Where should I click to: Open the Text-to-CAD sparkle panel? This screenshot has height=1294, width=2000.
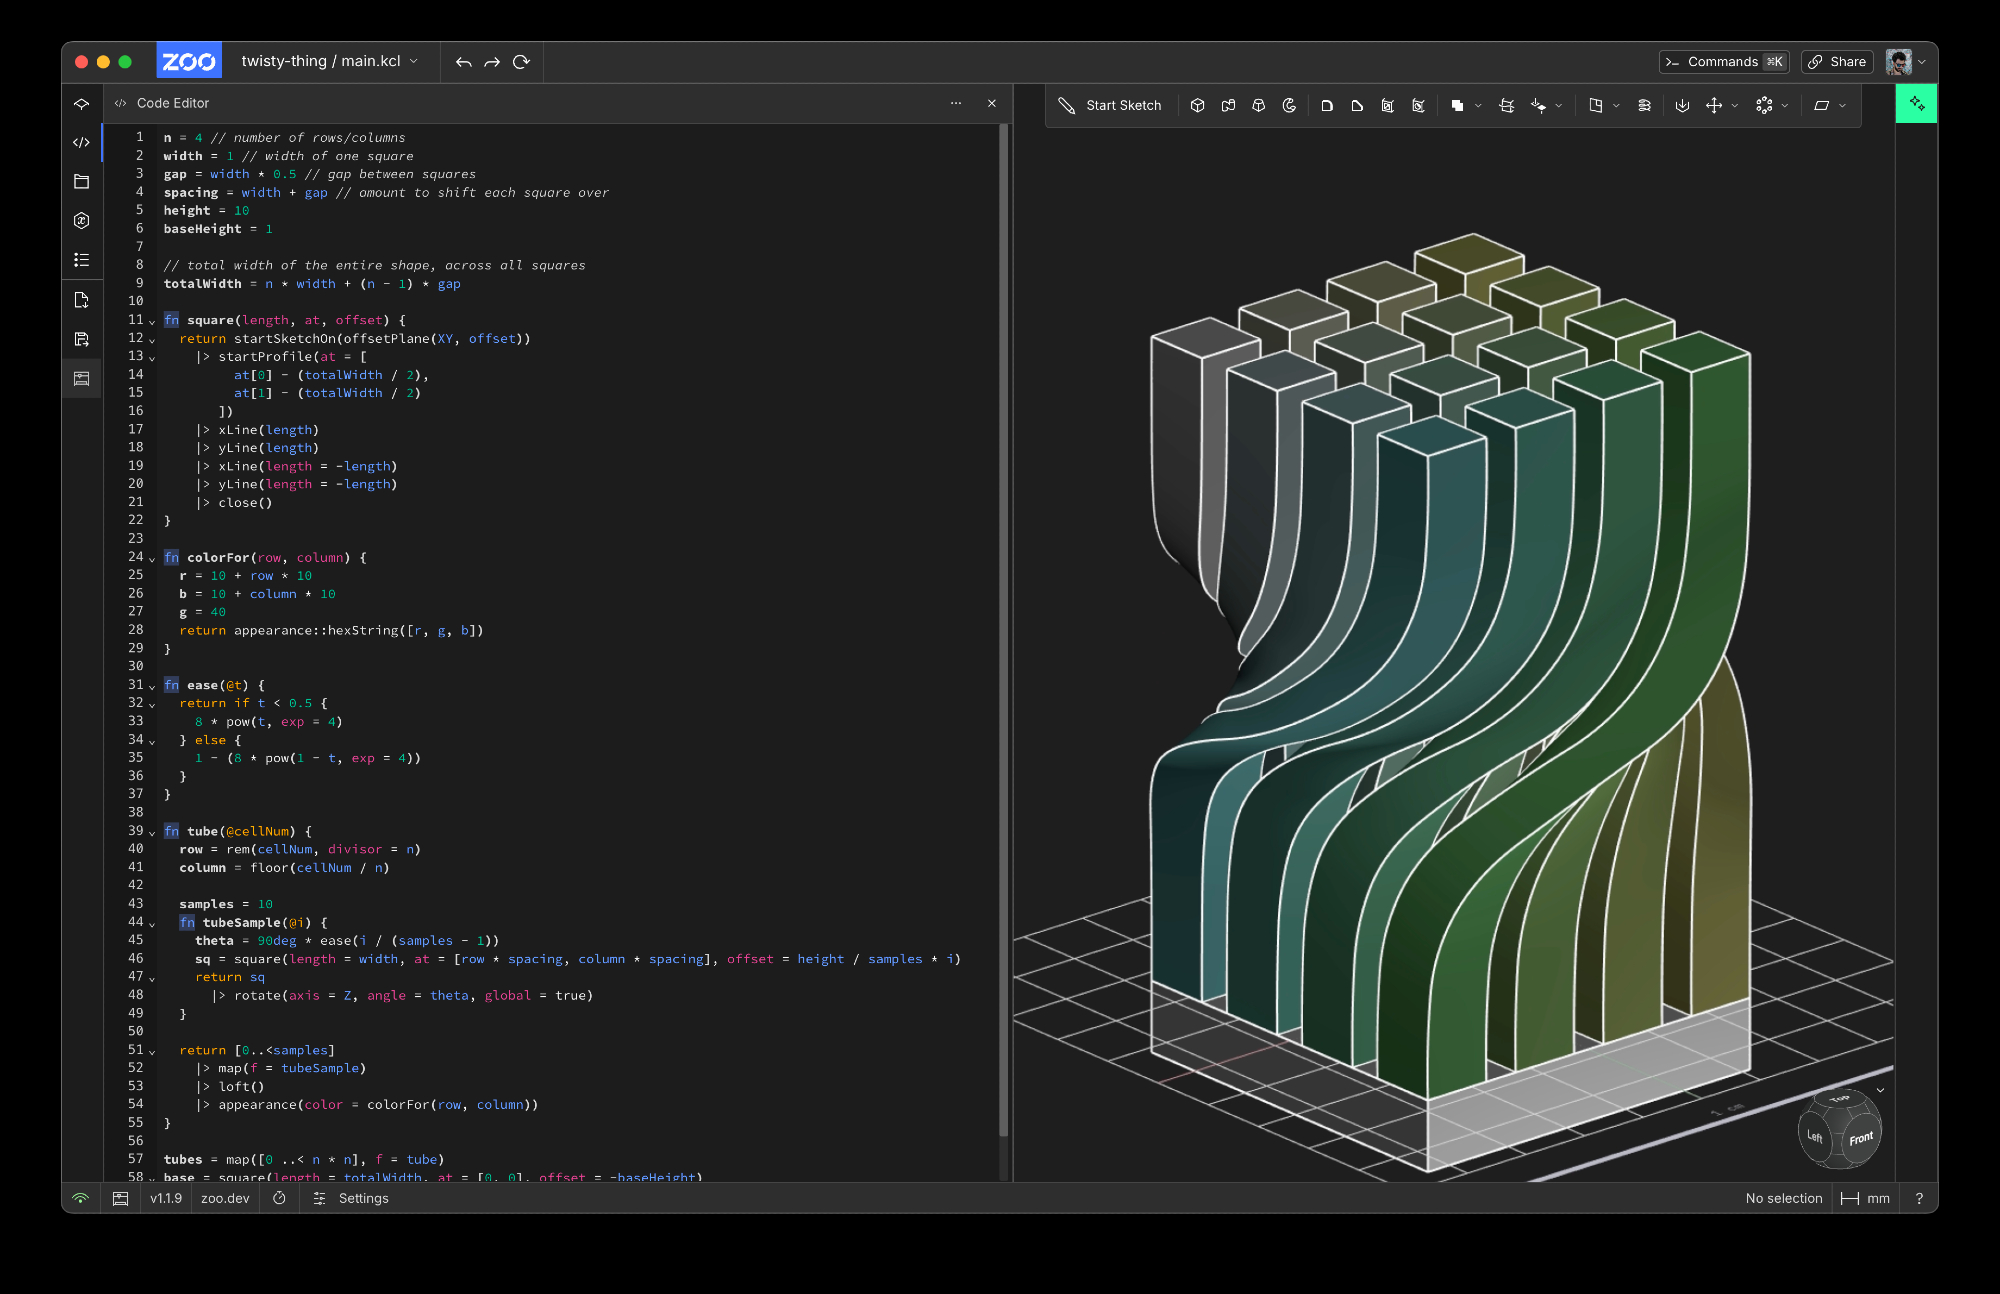point(1916,103)
